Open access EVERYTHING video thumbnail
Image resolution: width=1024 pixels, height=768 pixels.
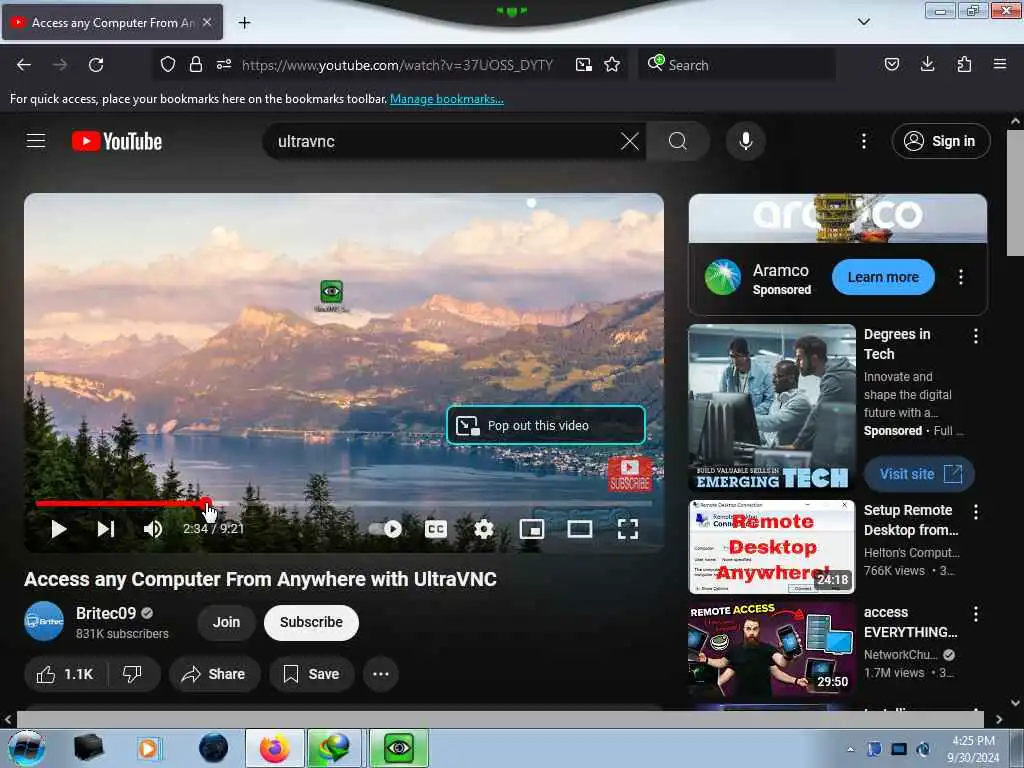[x=772, y=649]
